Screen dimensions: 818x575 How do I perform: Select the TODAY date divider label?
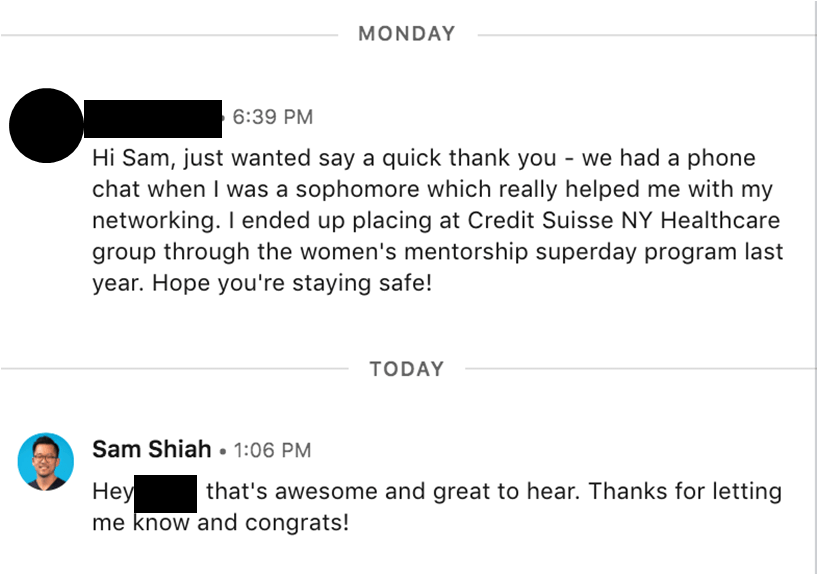pos(407,369)
